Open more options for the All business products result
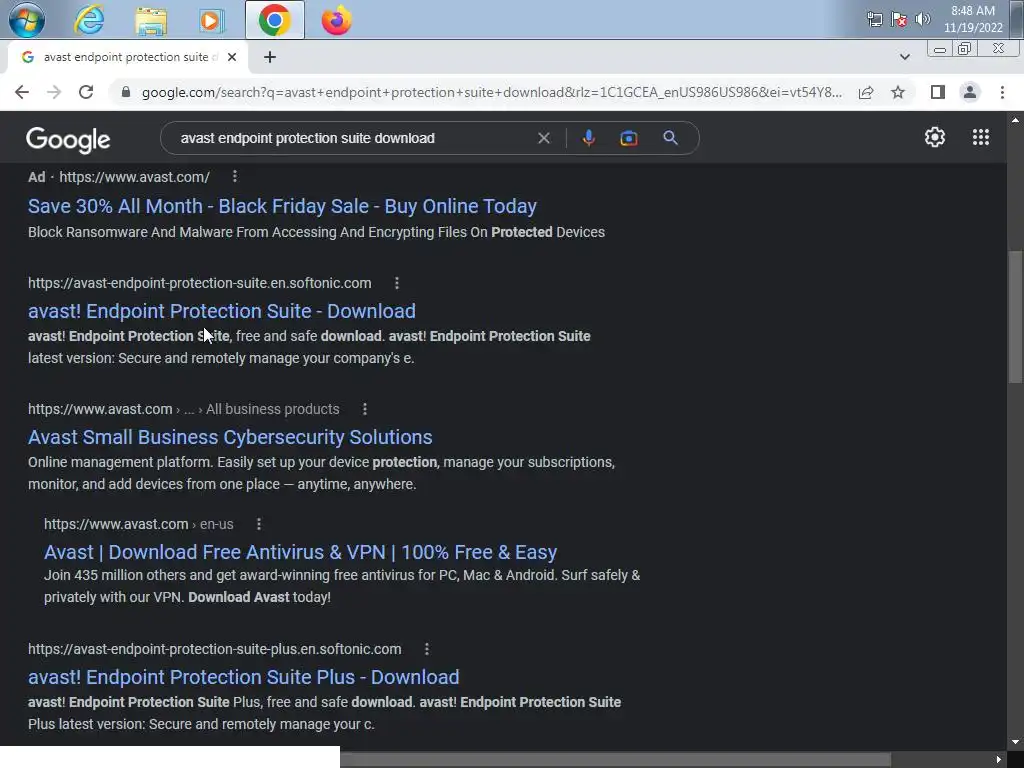 (x=364, y=409)
